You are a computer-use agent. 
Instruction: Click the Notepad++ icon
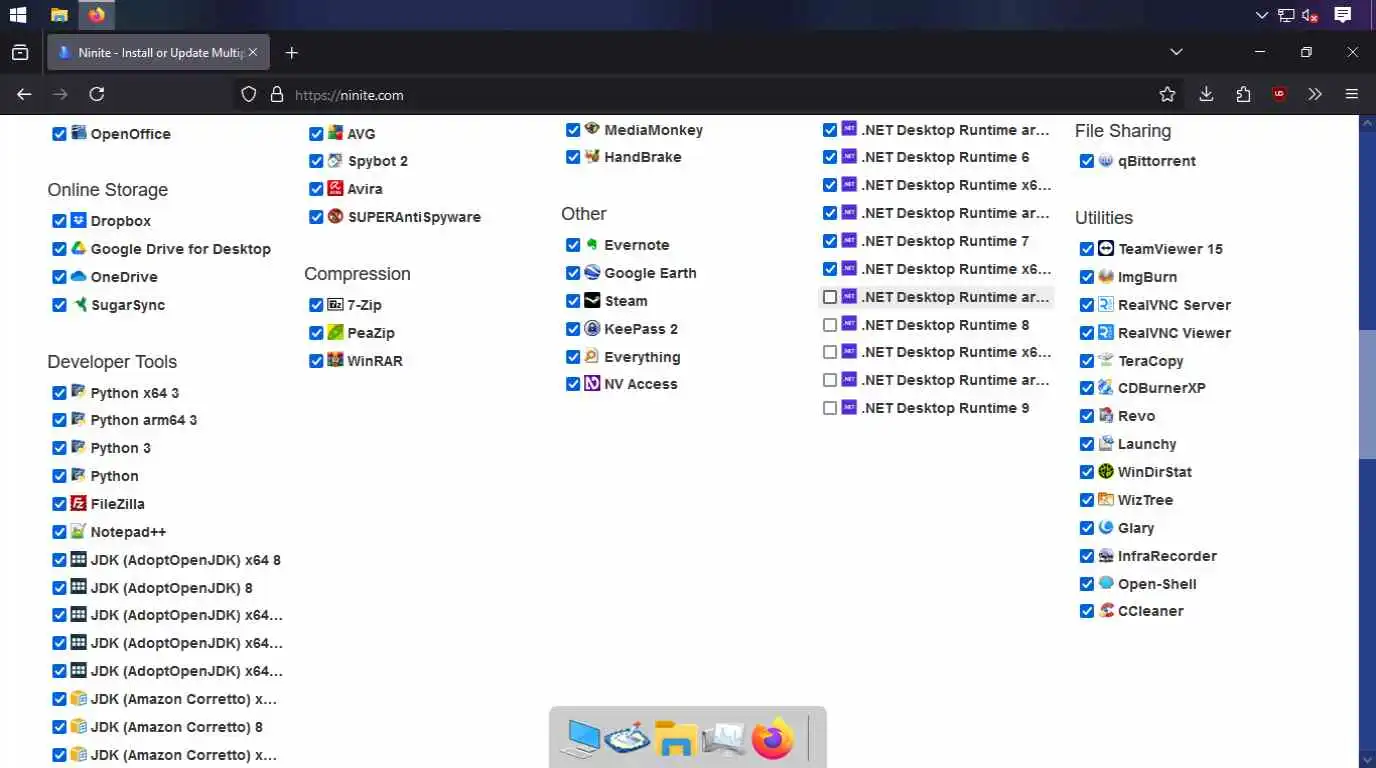pyautogui.click(x=78, y=531)
